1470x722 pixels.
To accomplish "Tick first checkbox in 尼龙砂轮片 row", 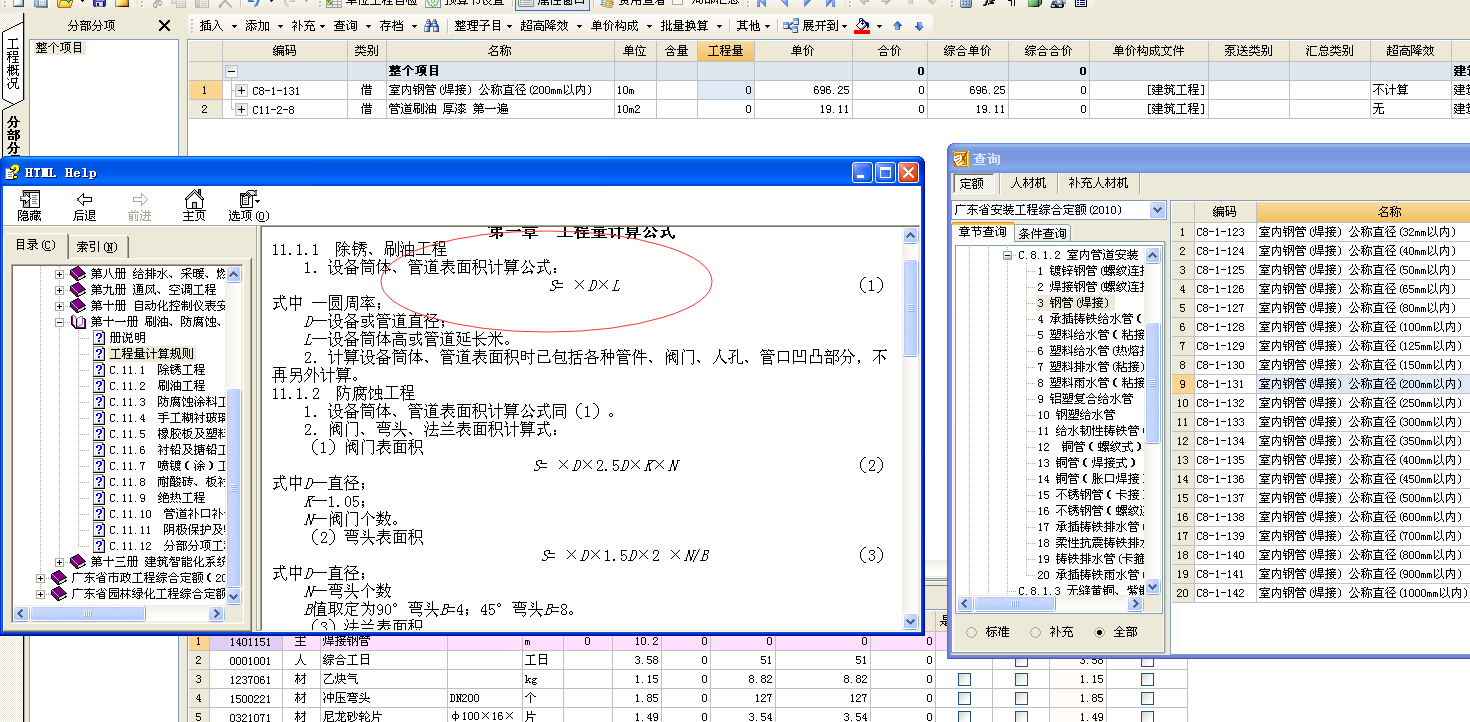I will (x=964, y=716).
